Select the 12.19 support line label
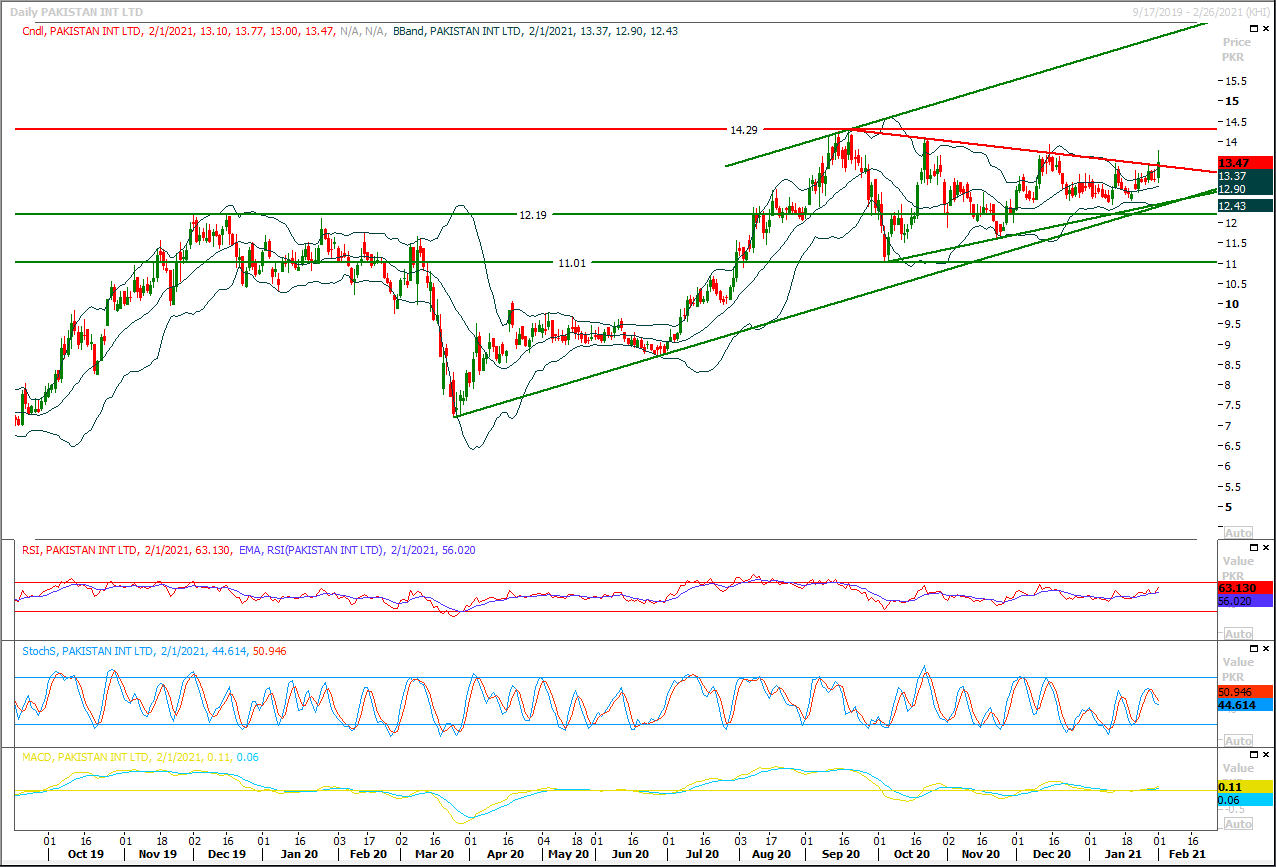The width and height of the screenshot is (1276, 867). (x=533, y=215)
